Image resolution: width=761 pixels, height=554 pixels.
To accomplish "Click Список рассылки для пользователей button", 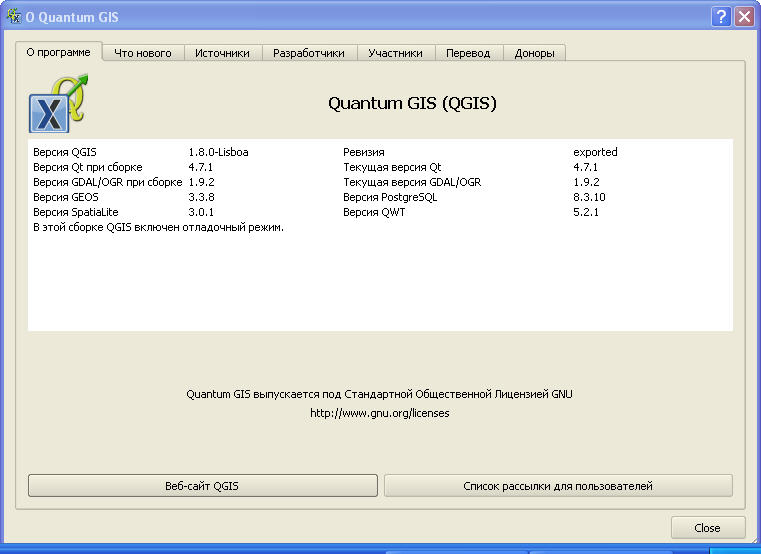I will tap(558, 486).
